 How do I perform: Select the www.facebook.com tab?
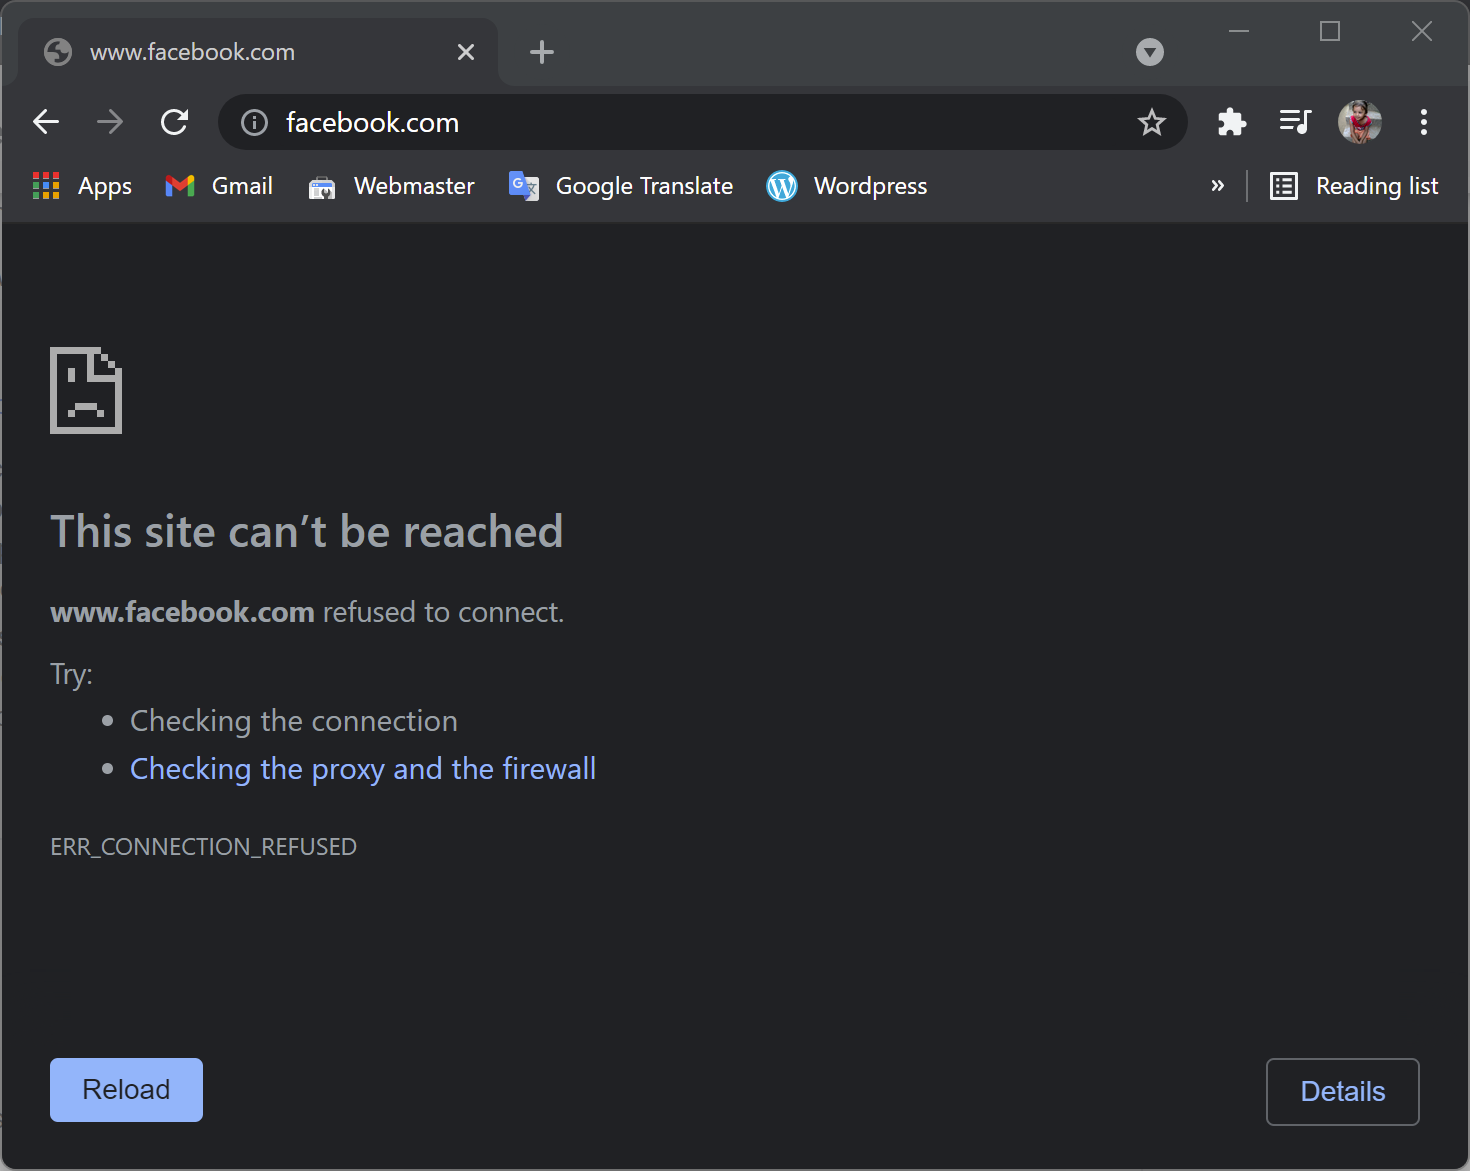[x=260, y=52]
